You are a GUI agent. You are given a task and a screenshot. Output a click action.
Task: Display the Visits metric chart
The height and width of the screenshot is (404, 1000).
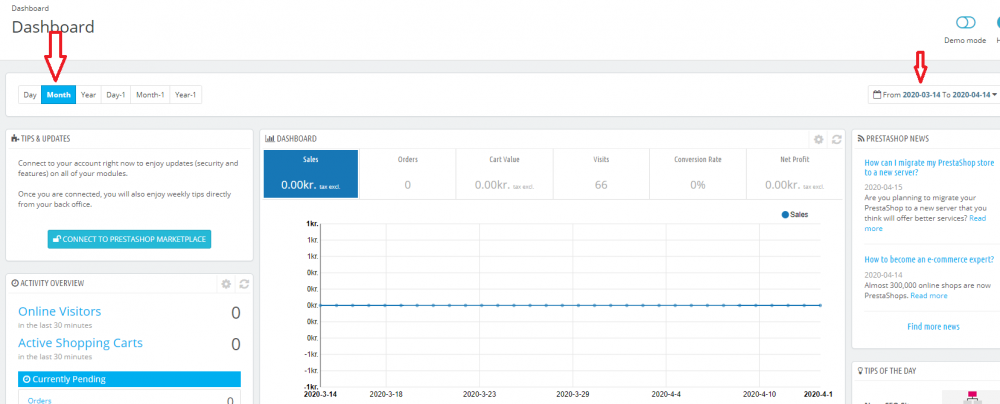(x=601, y=173)
